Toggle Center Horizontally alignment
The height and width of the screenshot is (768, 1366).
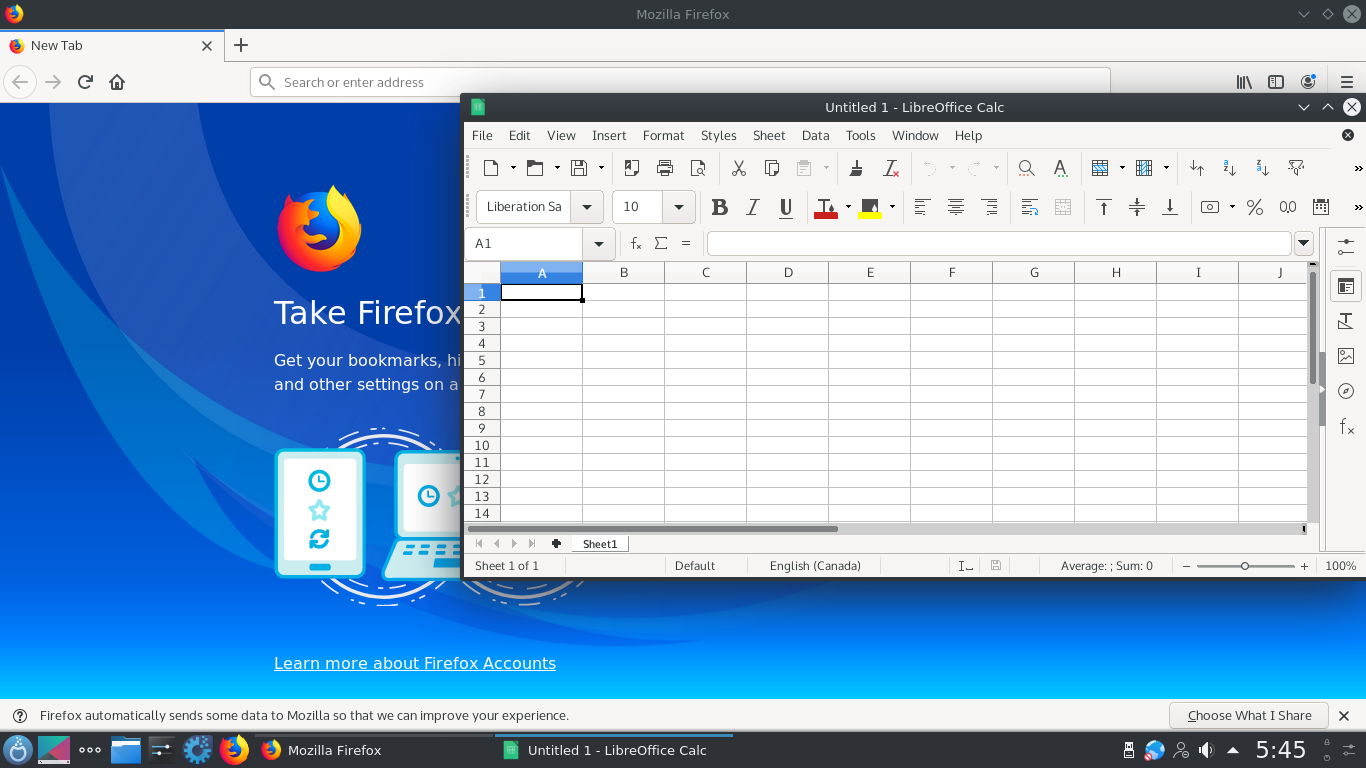click(956, 207)
